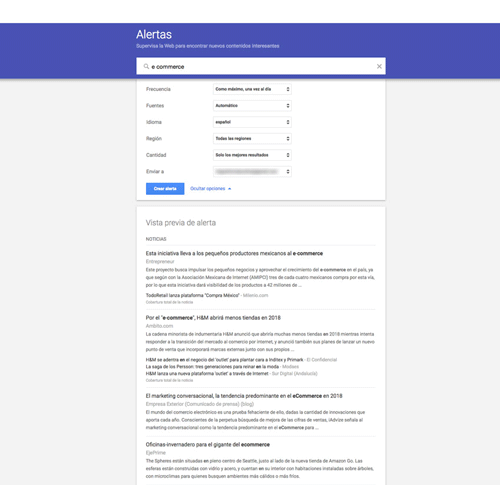Click the Región label

tap(154, 139)
